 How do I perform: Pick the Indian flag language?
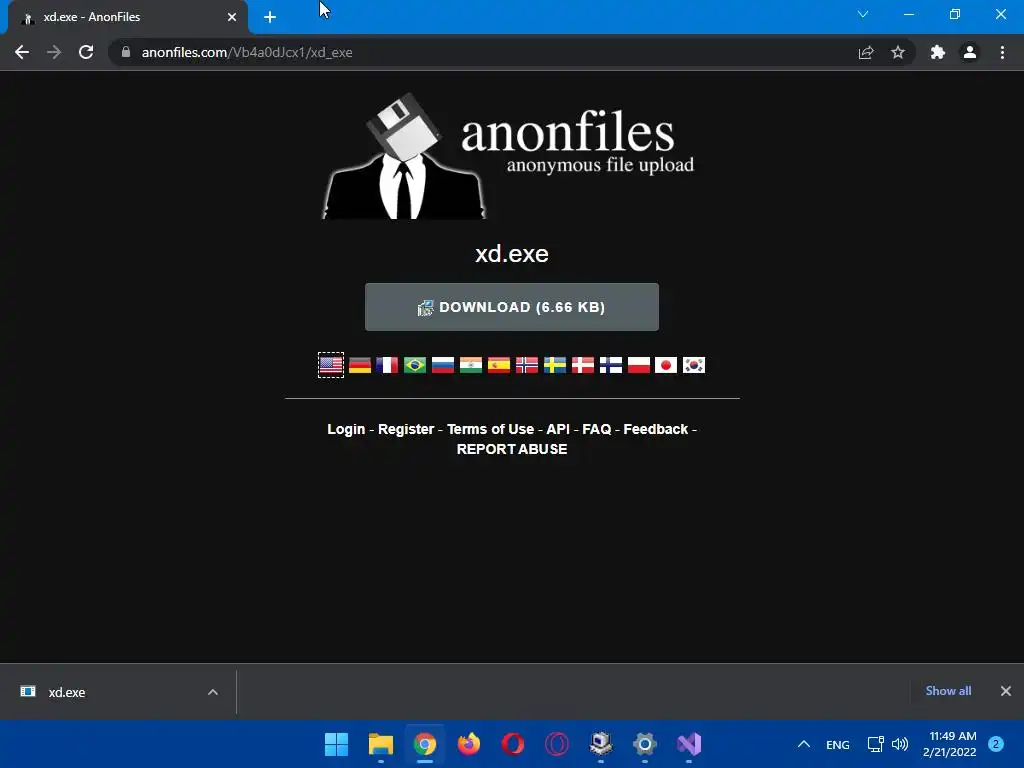(471, 365)
